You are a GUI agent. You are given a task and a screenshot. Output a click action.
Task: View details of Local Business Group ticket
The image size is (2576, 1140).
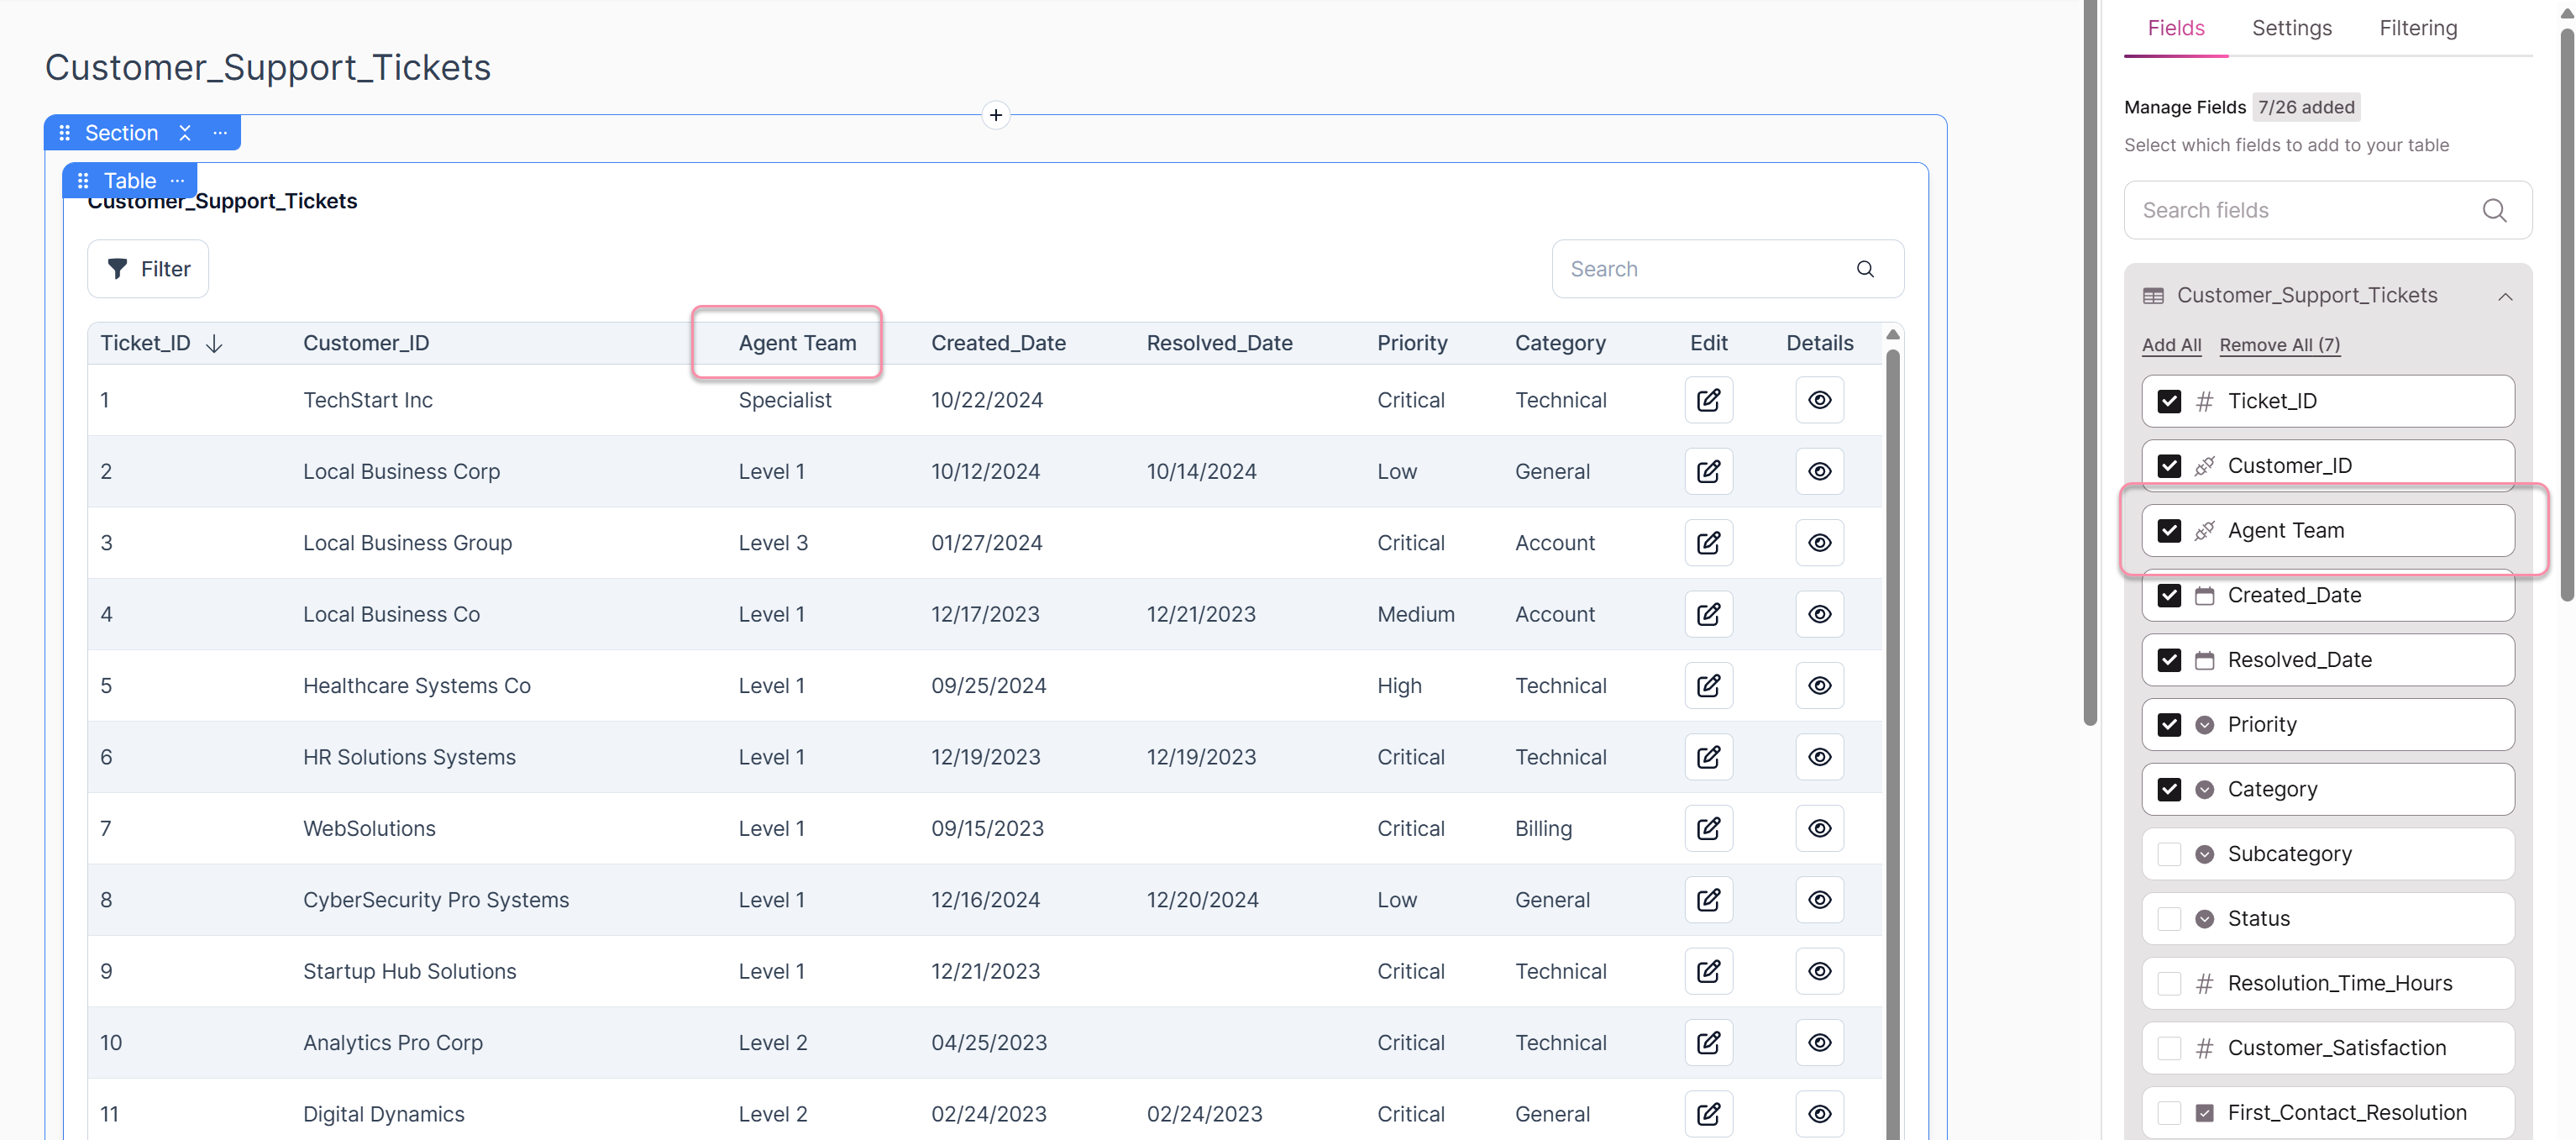[x=1819, y=543]
